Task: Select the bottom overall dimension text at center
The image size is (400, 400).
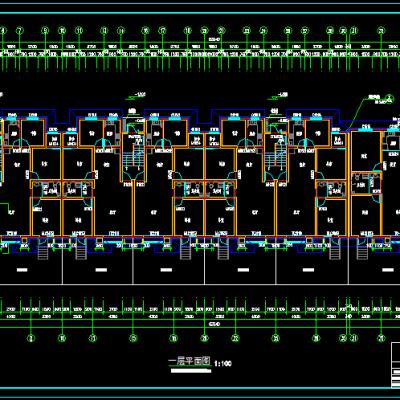Action: point(214,324)
